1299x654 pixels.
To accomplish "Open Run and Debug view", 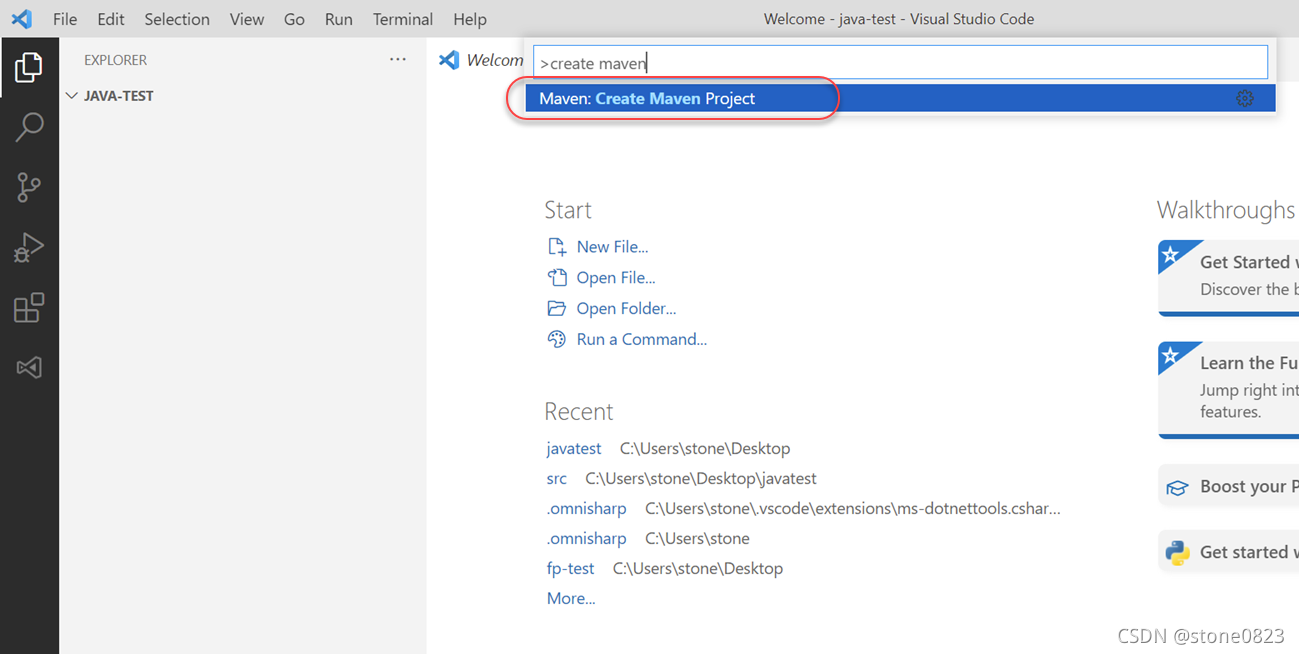I will (x=29, y=247).
